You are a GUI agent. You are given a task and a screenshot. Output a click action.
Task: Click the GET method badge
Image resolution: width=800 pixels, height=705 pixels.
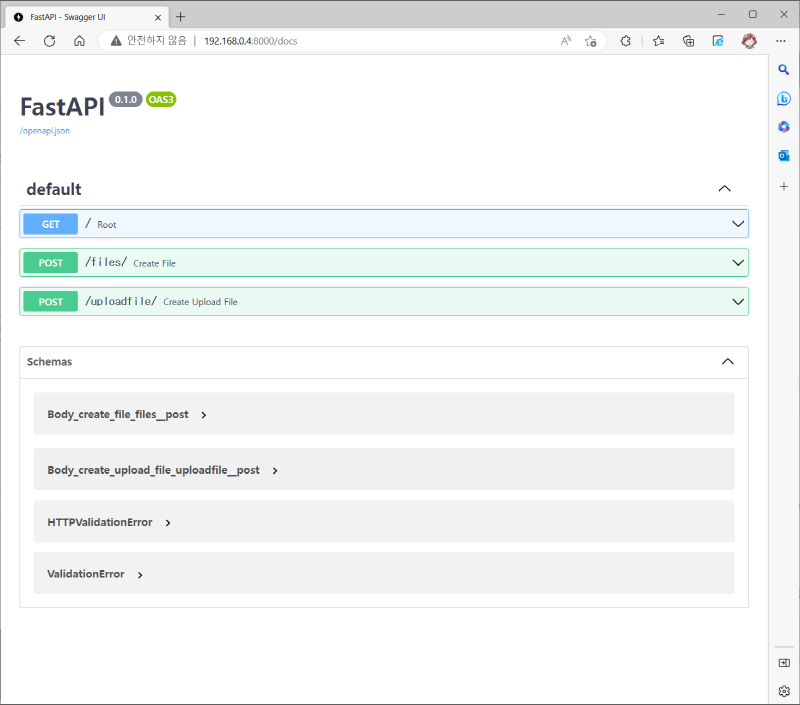tap(51, 224)
